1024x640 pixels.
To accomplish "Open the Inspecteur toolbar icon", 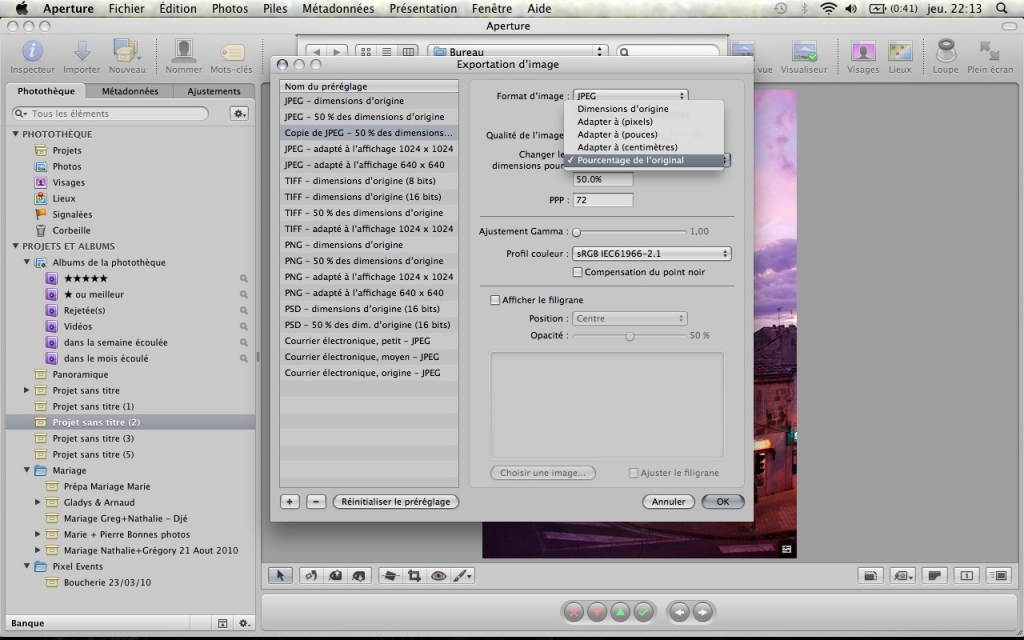I will pyautogui.click(x=32, y=51).
